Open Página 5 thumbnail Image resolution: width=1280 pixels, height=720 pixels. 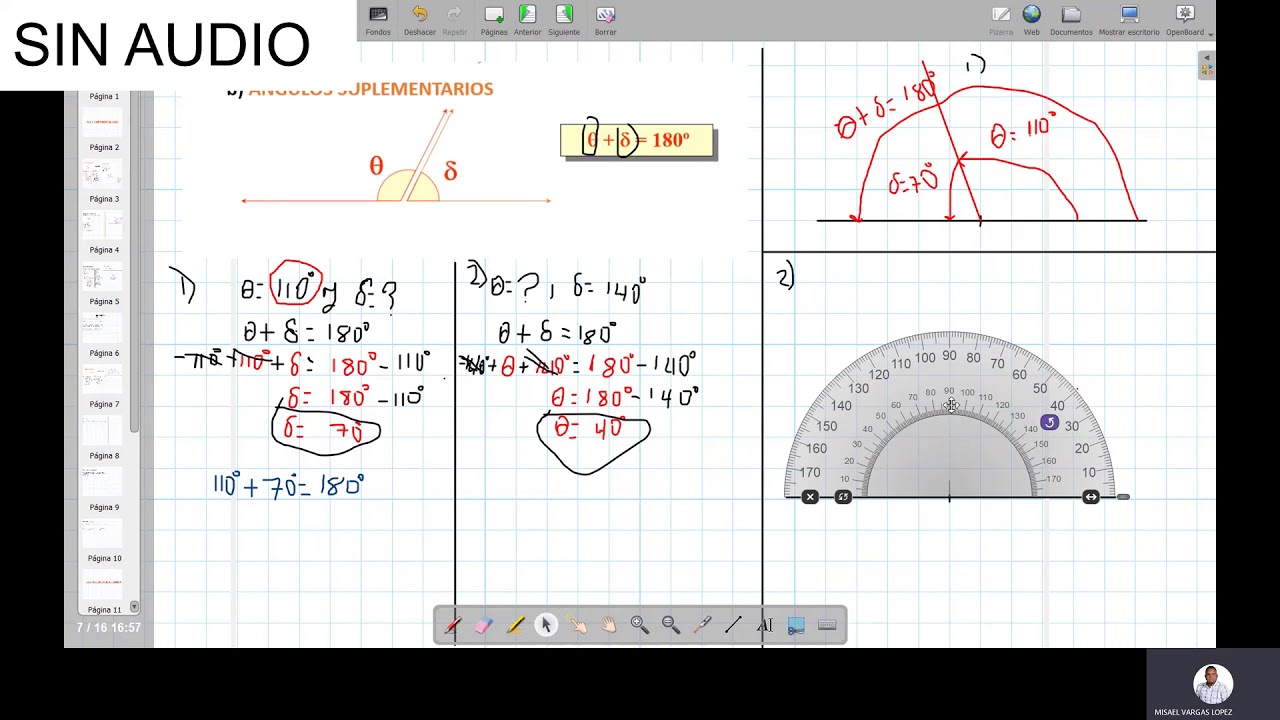point(104,327)
